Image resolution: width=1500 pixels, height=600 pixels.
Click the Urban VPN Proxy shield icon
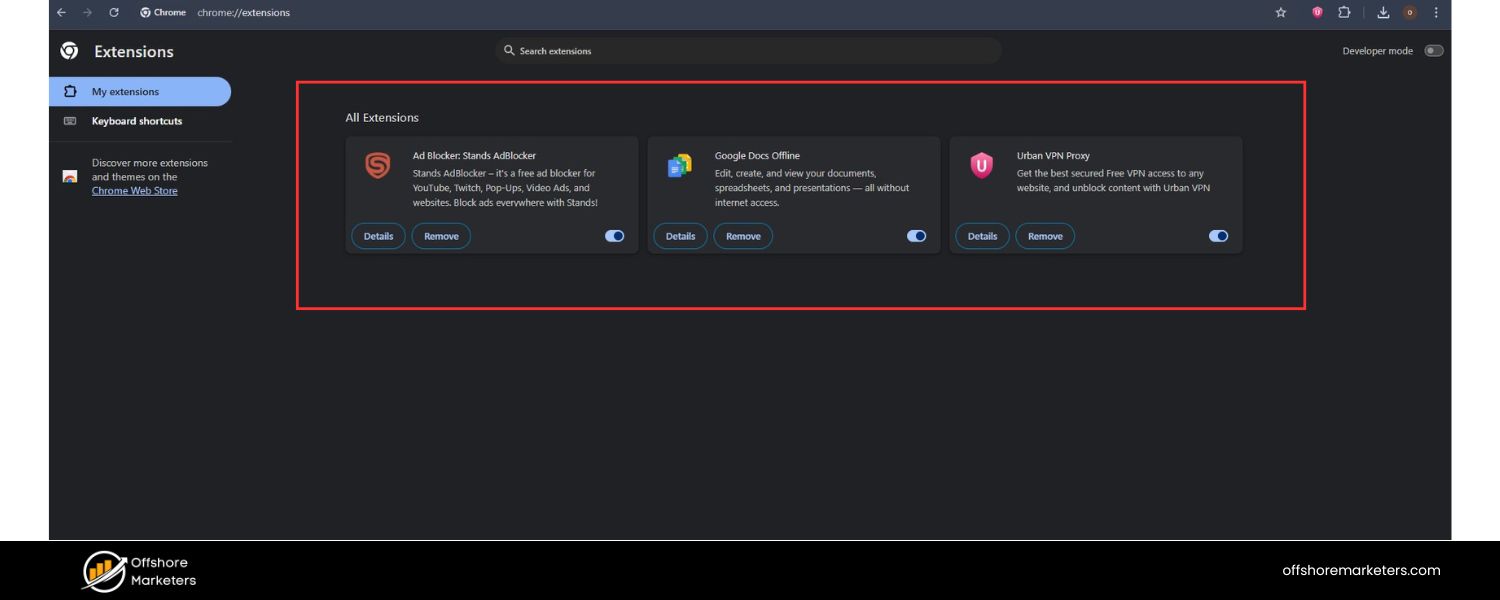(981, 166)
